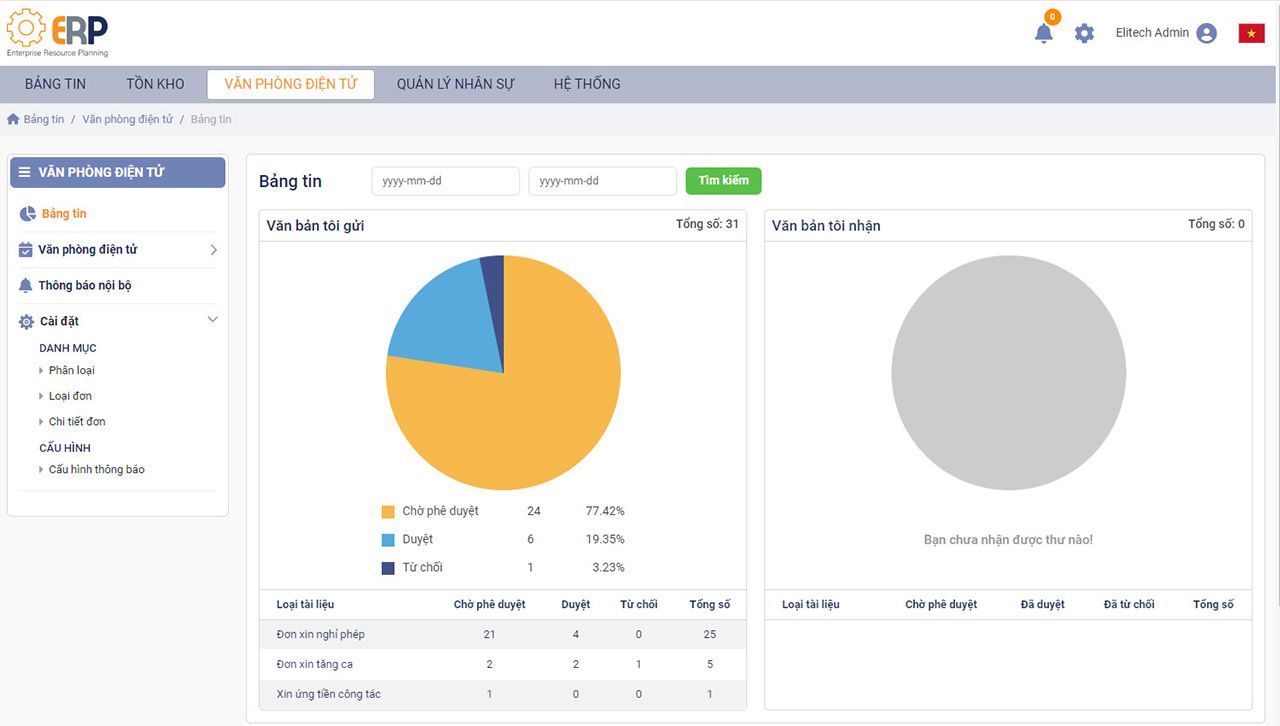Click the Tổng số: 0 label
This screenshot has height=726, width=1280.
coord(1216,224)
